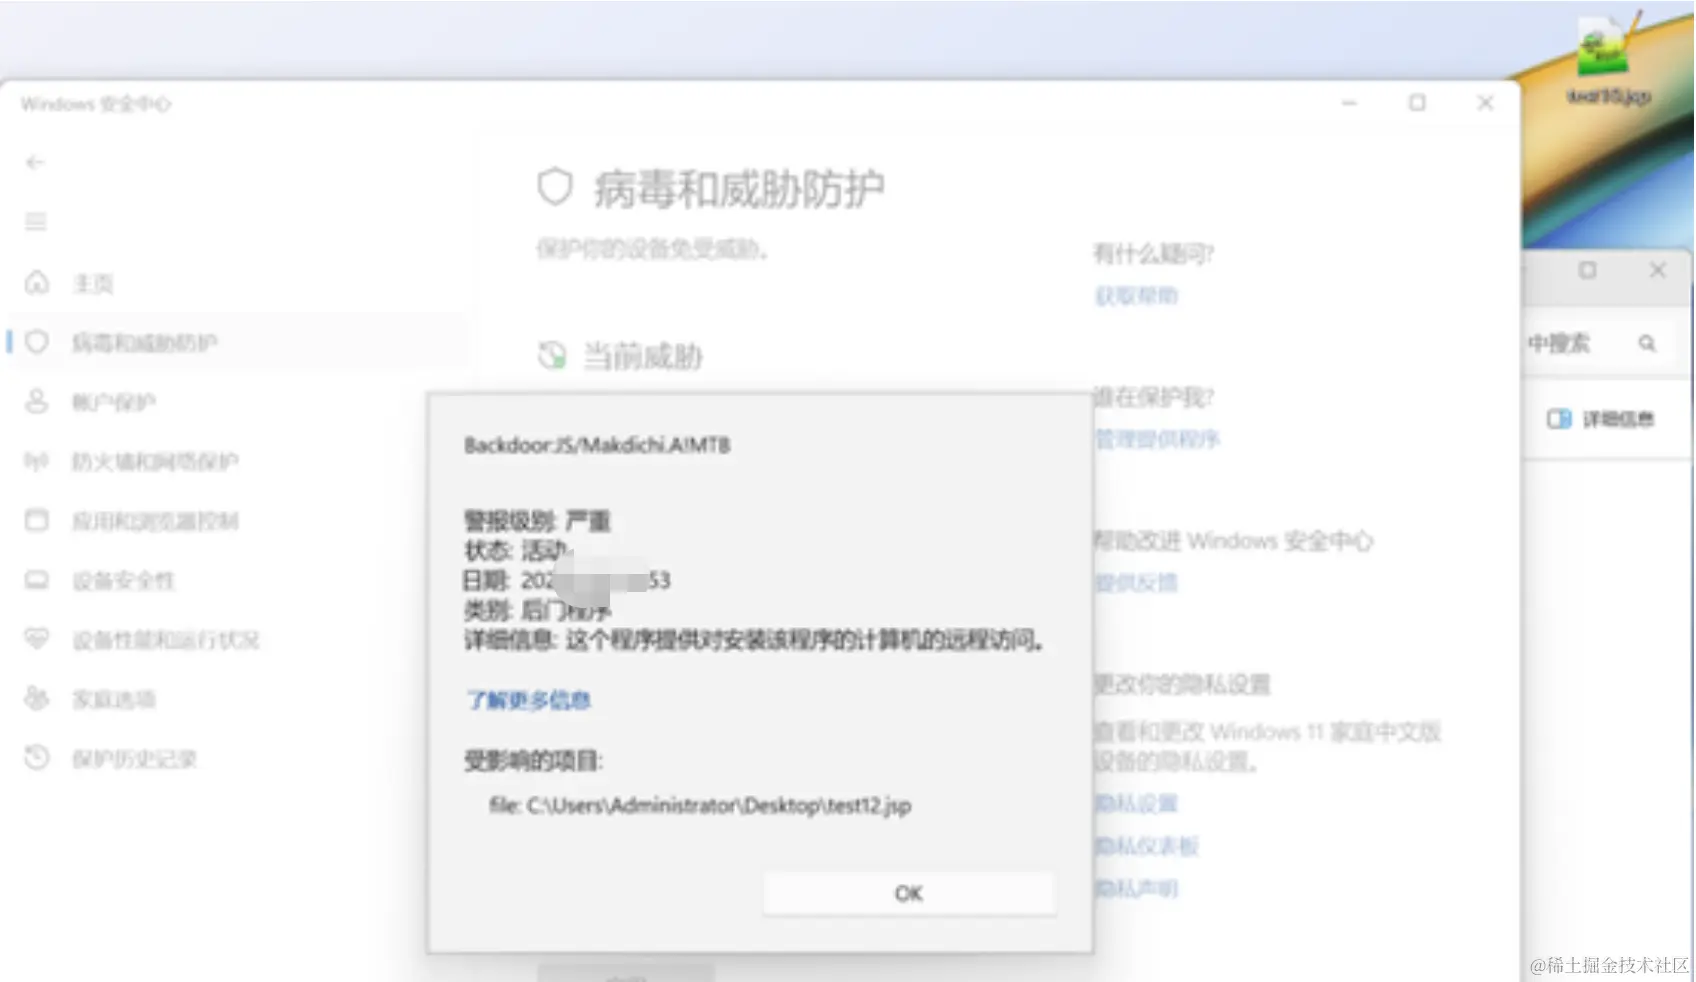Open 设备安全性 in the sidebar
The width and height of the screenshot is (1696, 982).
[123, 580]
